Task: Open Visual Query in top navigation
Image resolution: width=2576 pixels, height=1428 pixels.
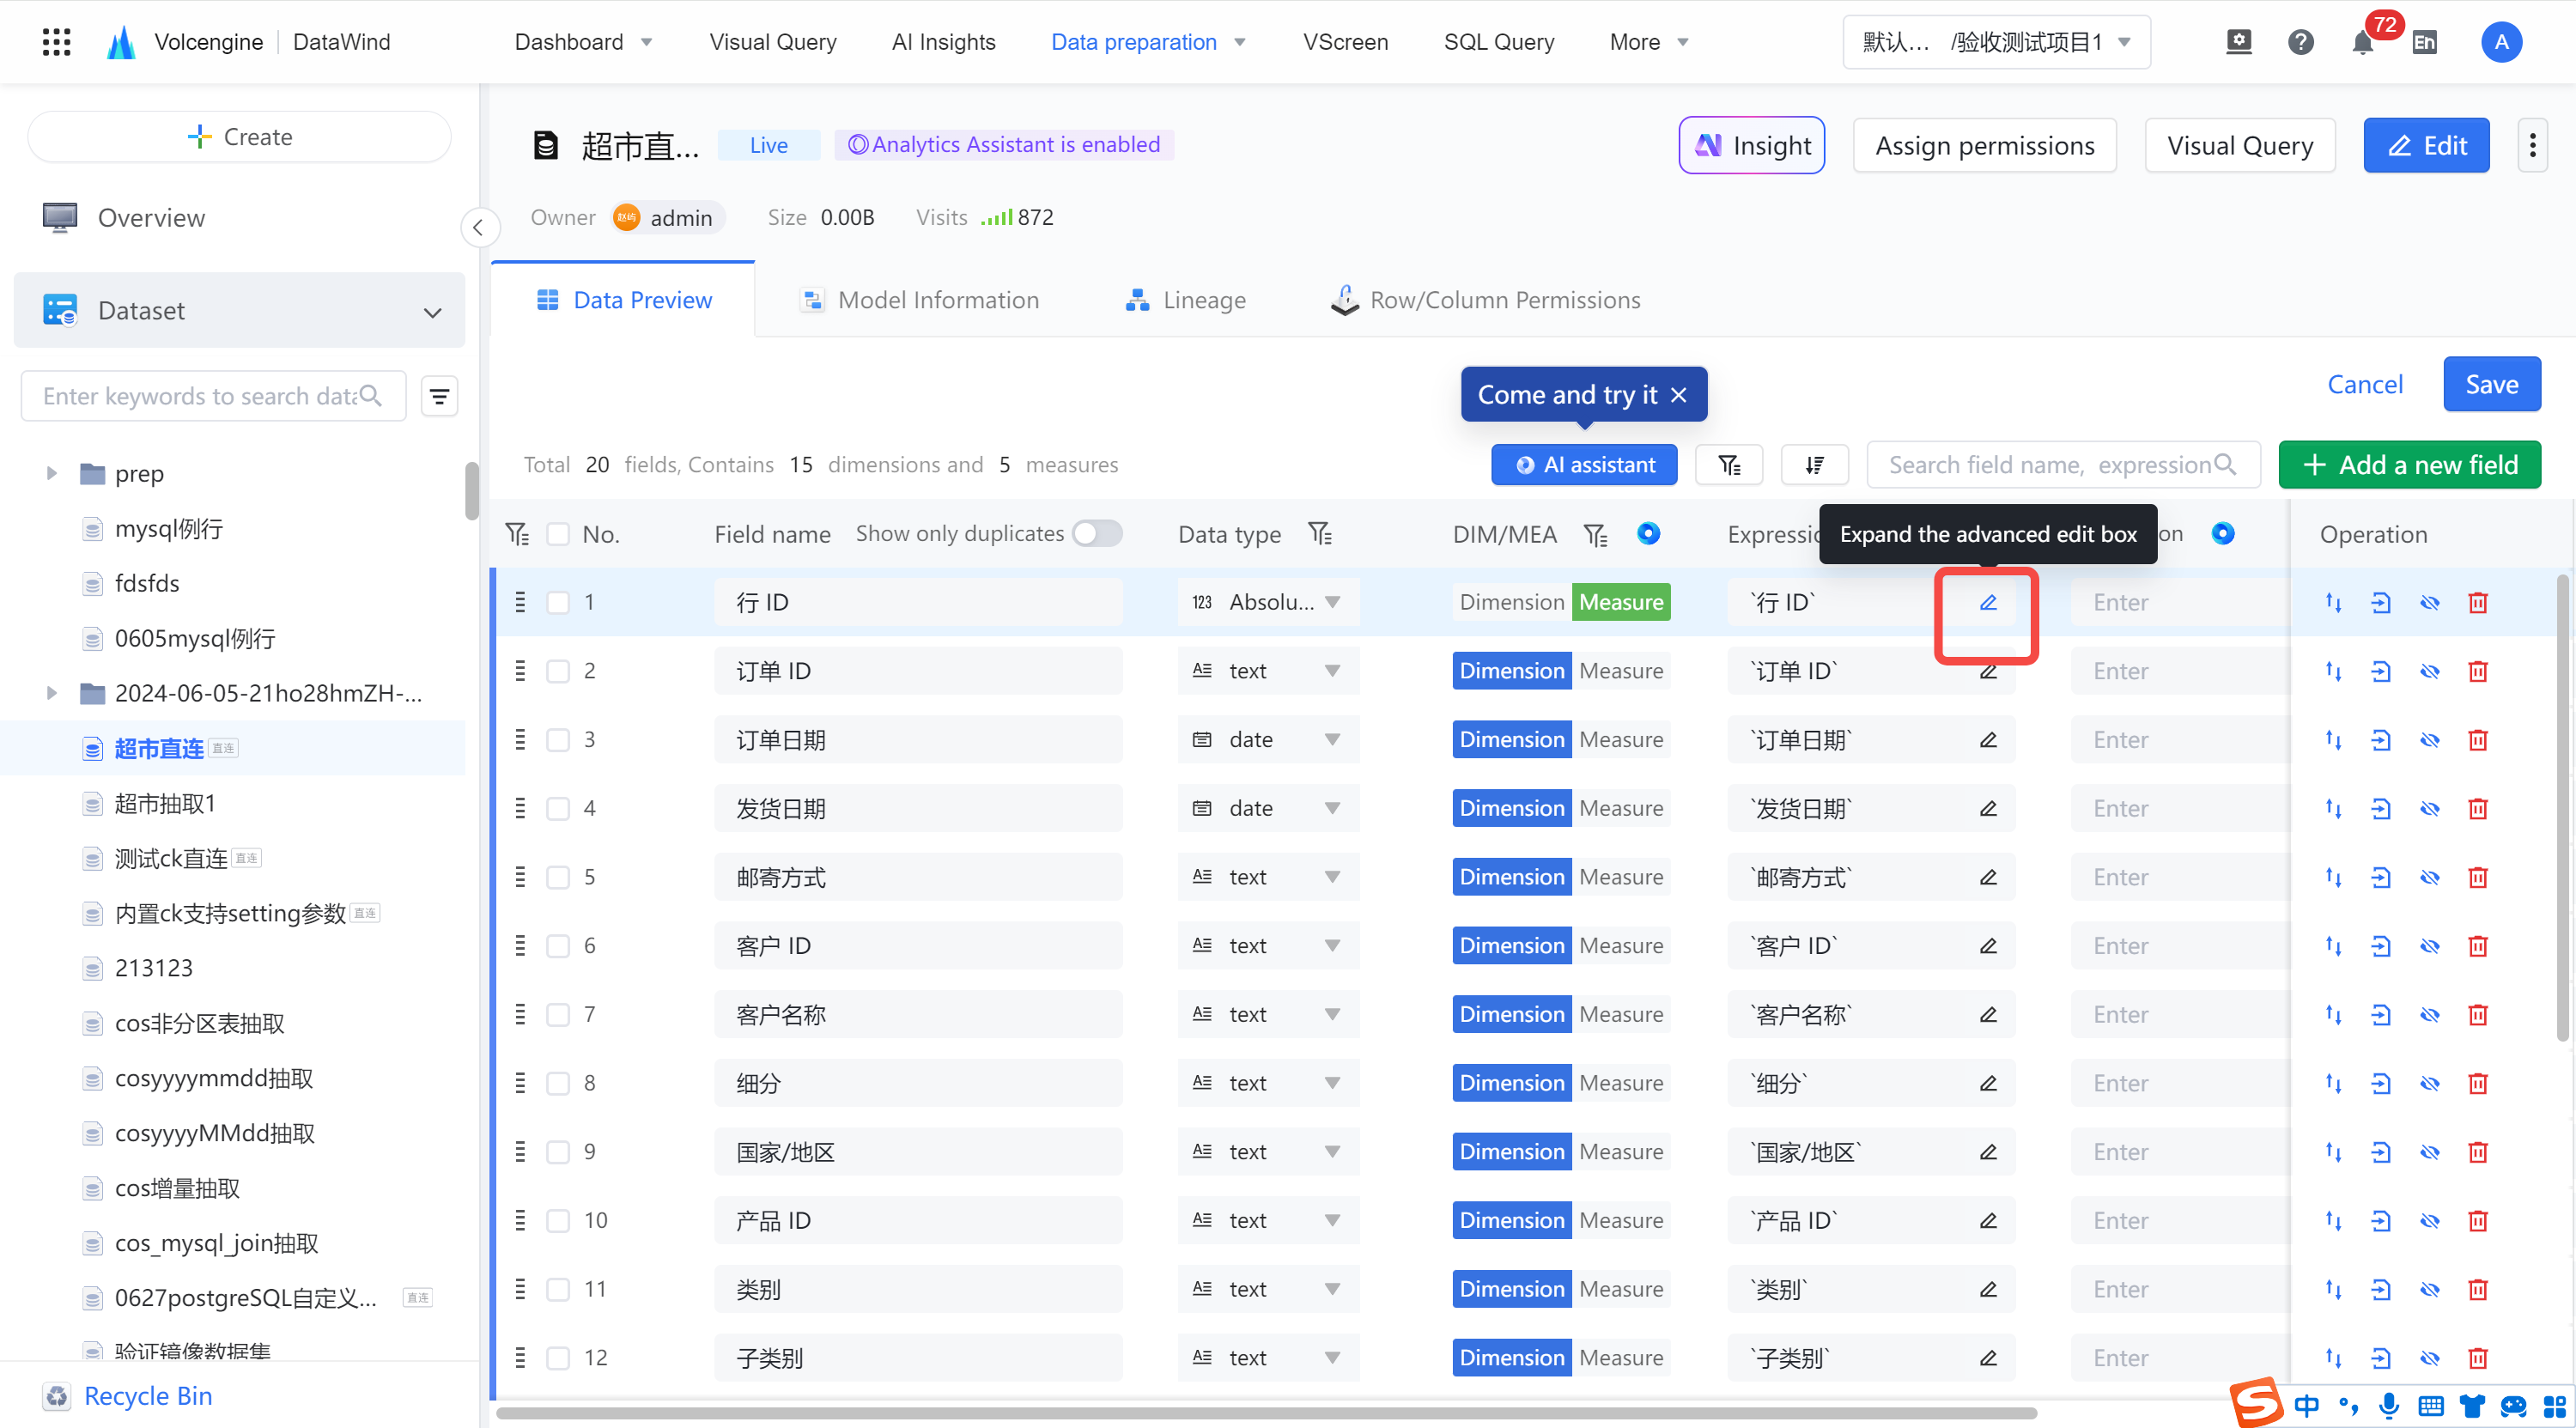Action: point(772,42)
